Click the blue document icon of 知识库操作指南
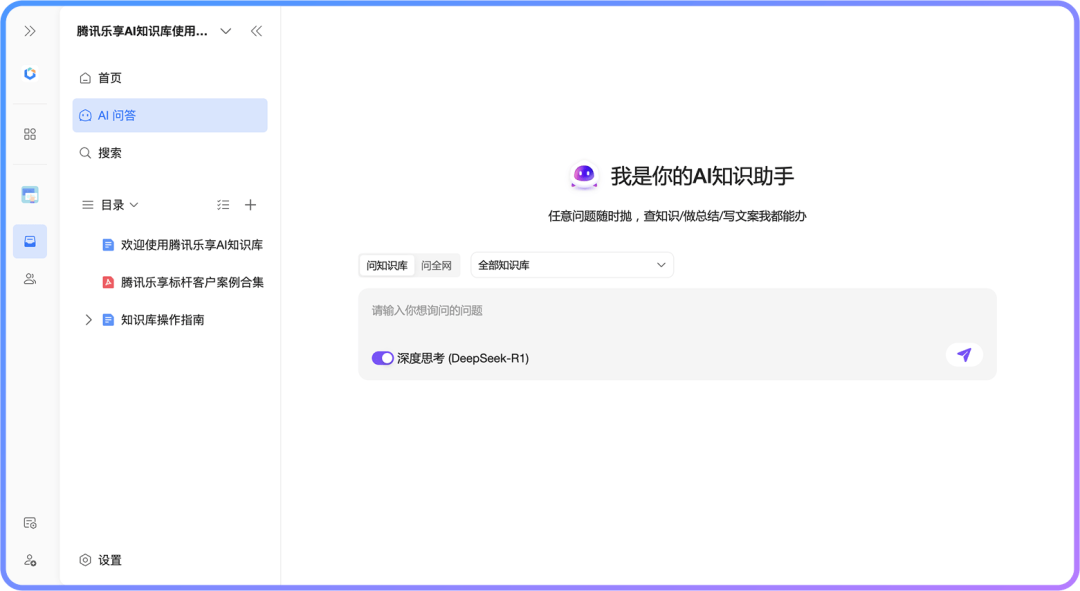 pos(108,320)
